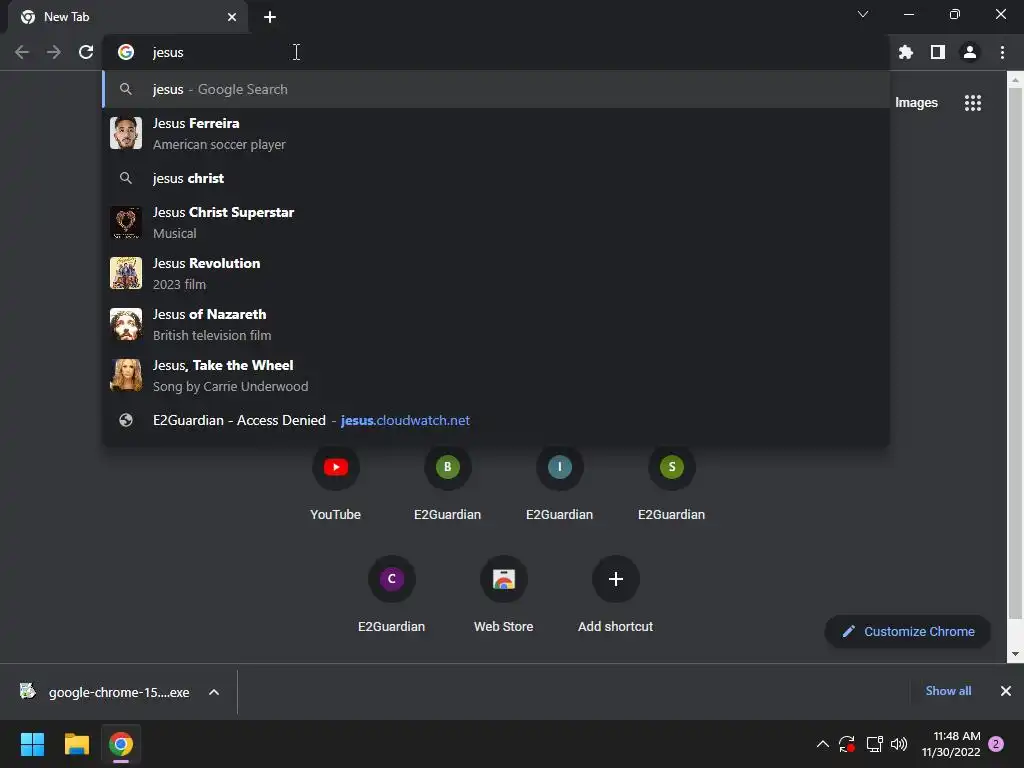Open the YouTube shortcut
The image size is (1024, 768).
336,484
